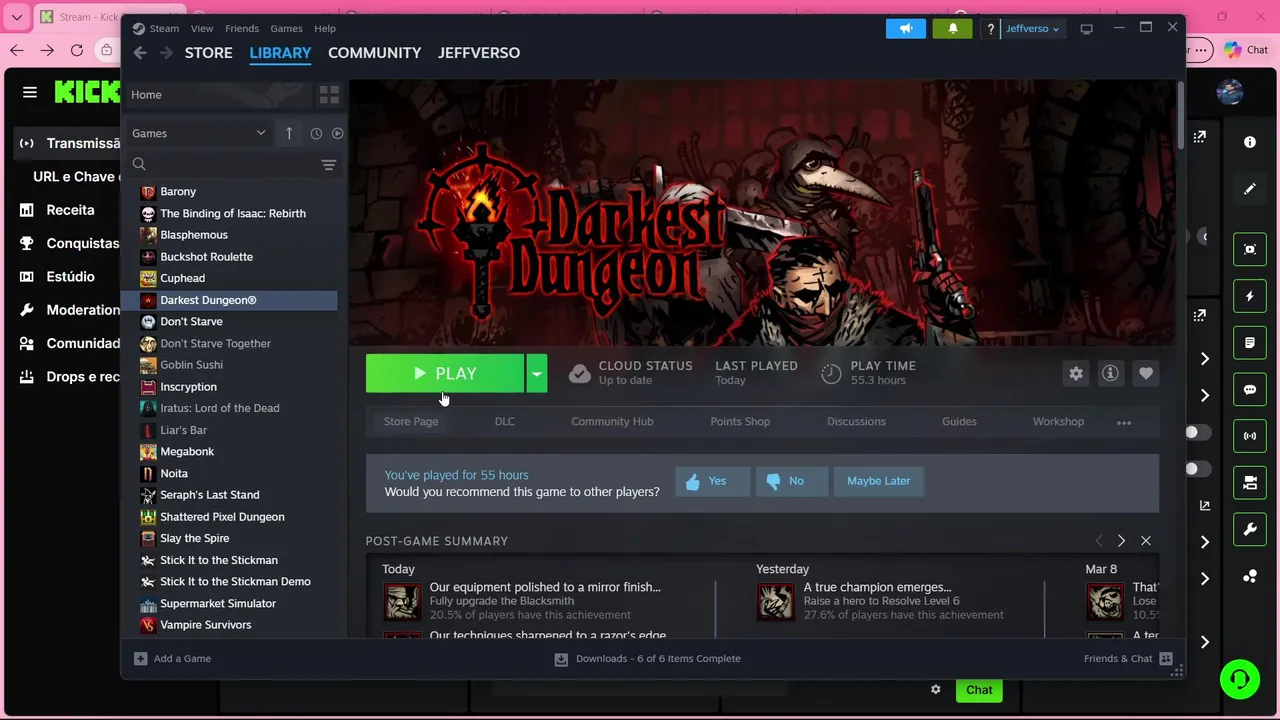Click the thumbs-up Yes recommend button
1280x720 pixels.
711,481
